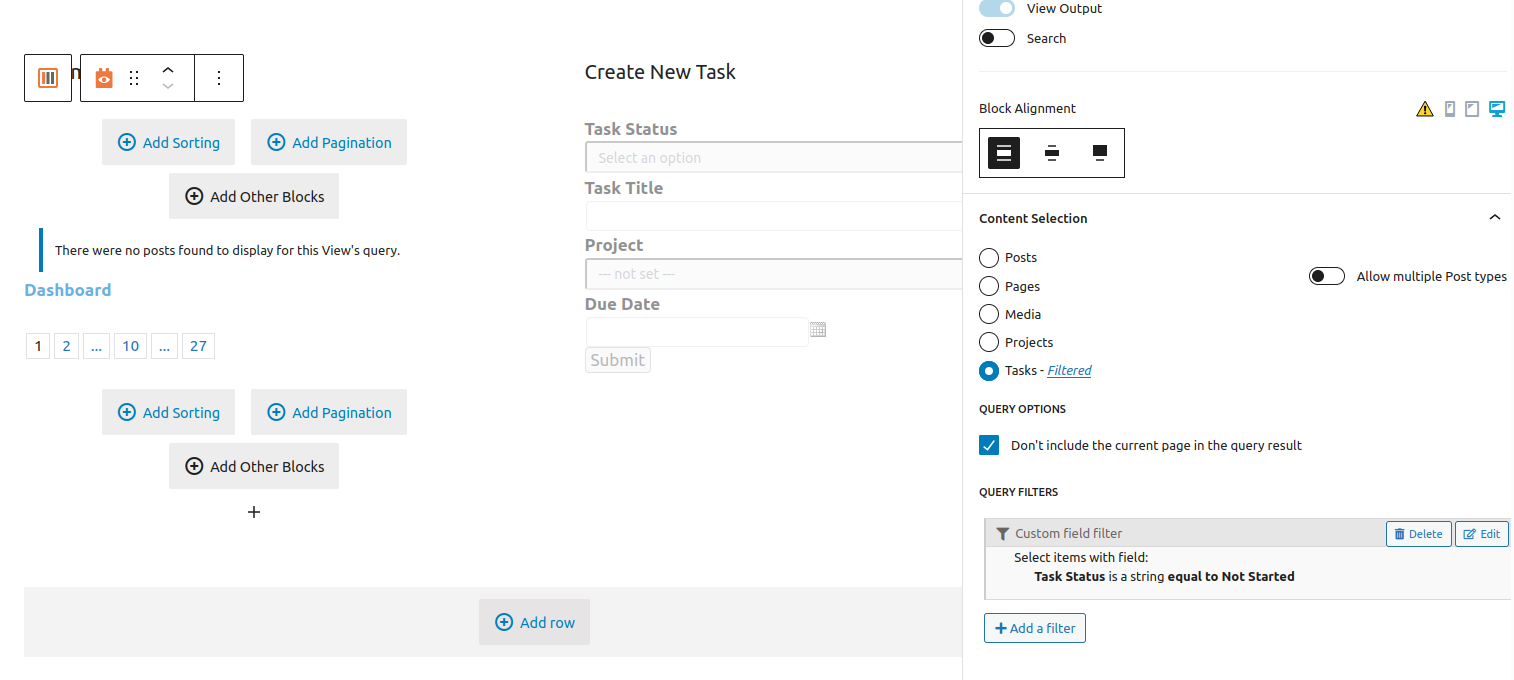Image resolution: width=1514 pixels, height=680 pixels.
Task: Select the parent columns block icon
Action: click(x=48, y=78)
